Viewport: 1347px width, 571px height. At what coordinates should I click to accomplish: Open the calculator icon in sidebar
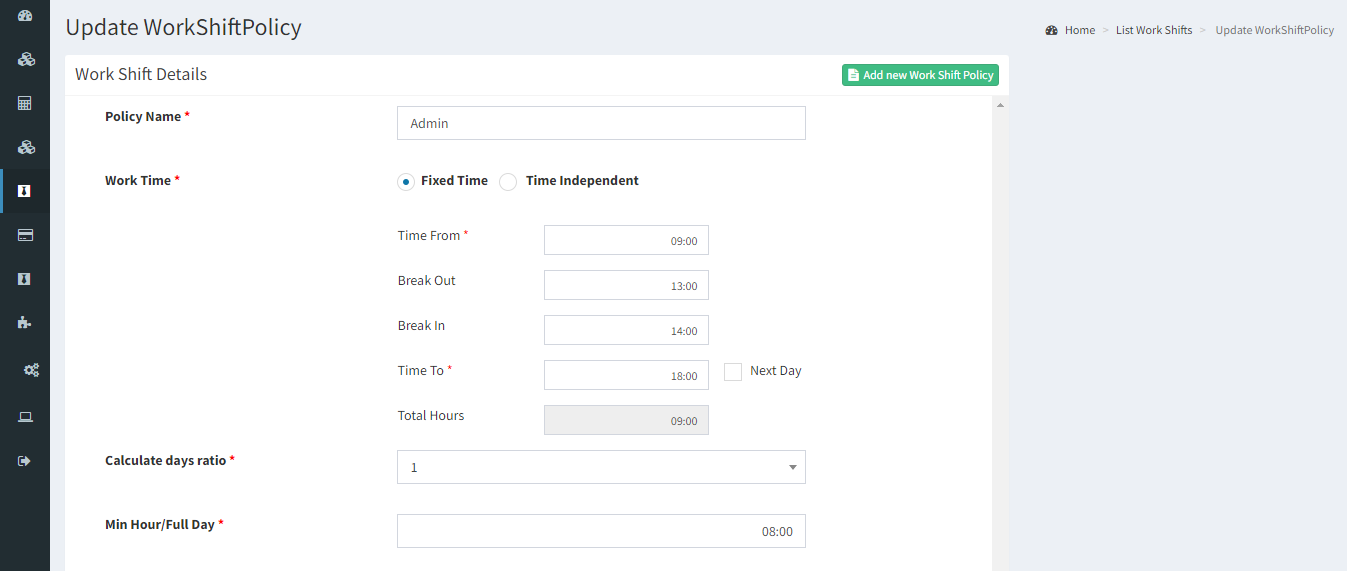tap(25, 103)
